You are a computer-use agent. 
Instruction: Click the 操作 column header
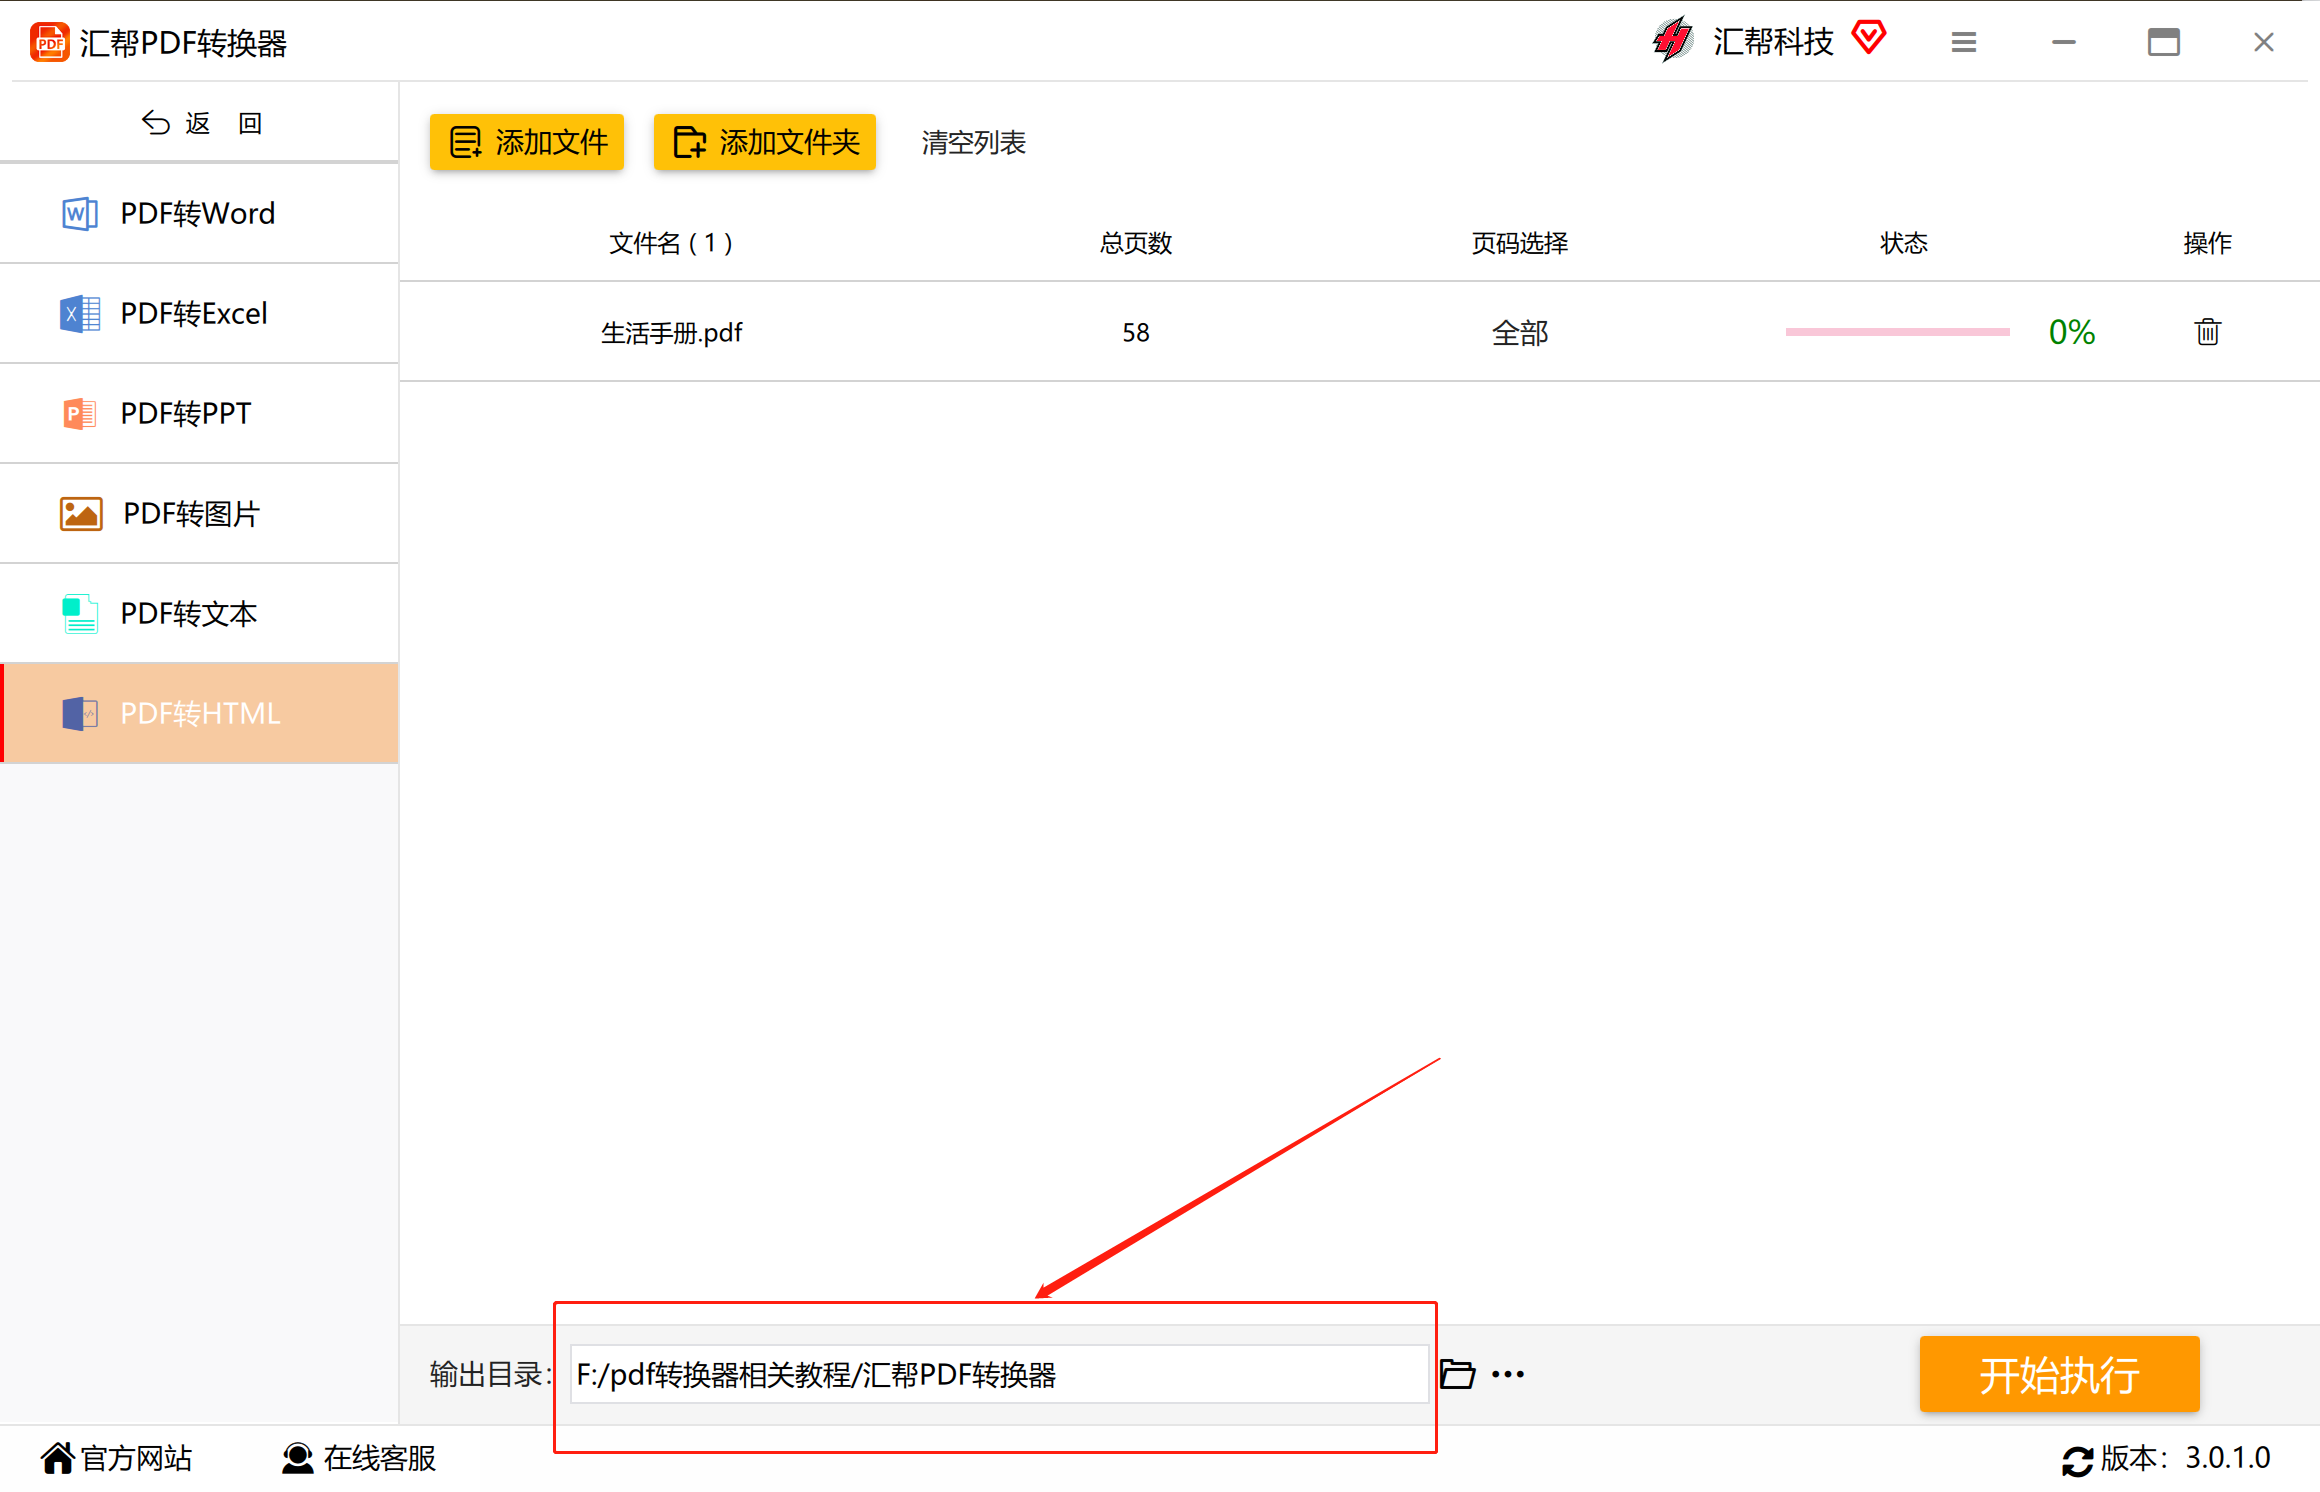(2208, 243)
